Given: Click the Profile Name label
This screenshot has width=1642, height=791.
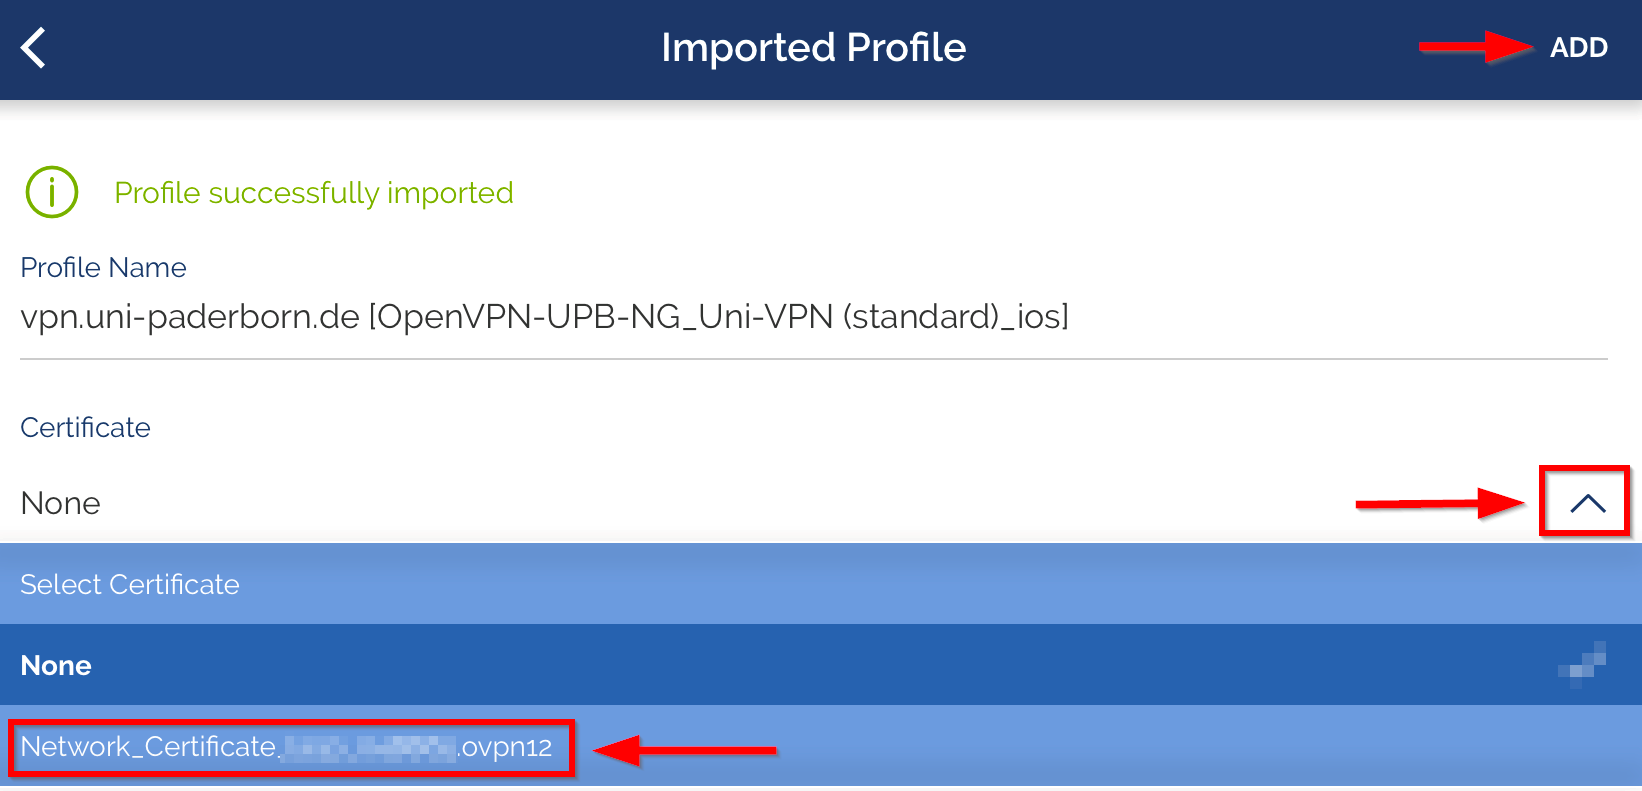Looking at the screenshot, I should [x=103, y=268].
